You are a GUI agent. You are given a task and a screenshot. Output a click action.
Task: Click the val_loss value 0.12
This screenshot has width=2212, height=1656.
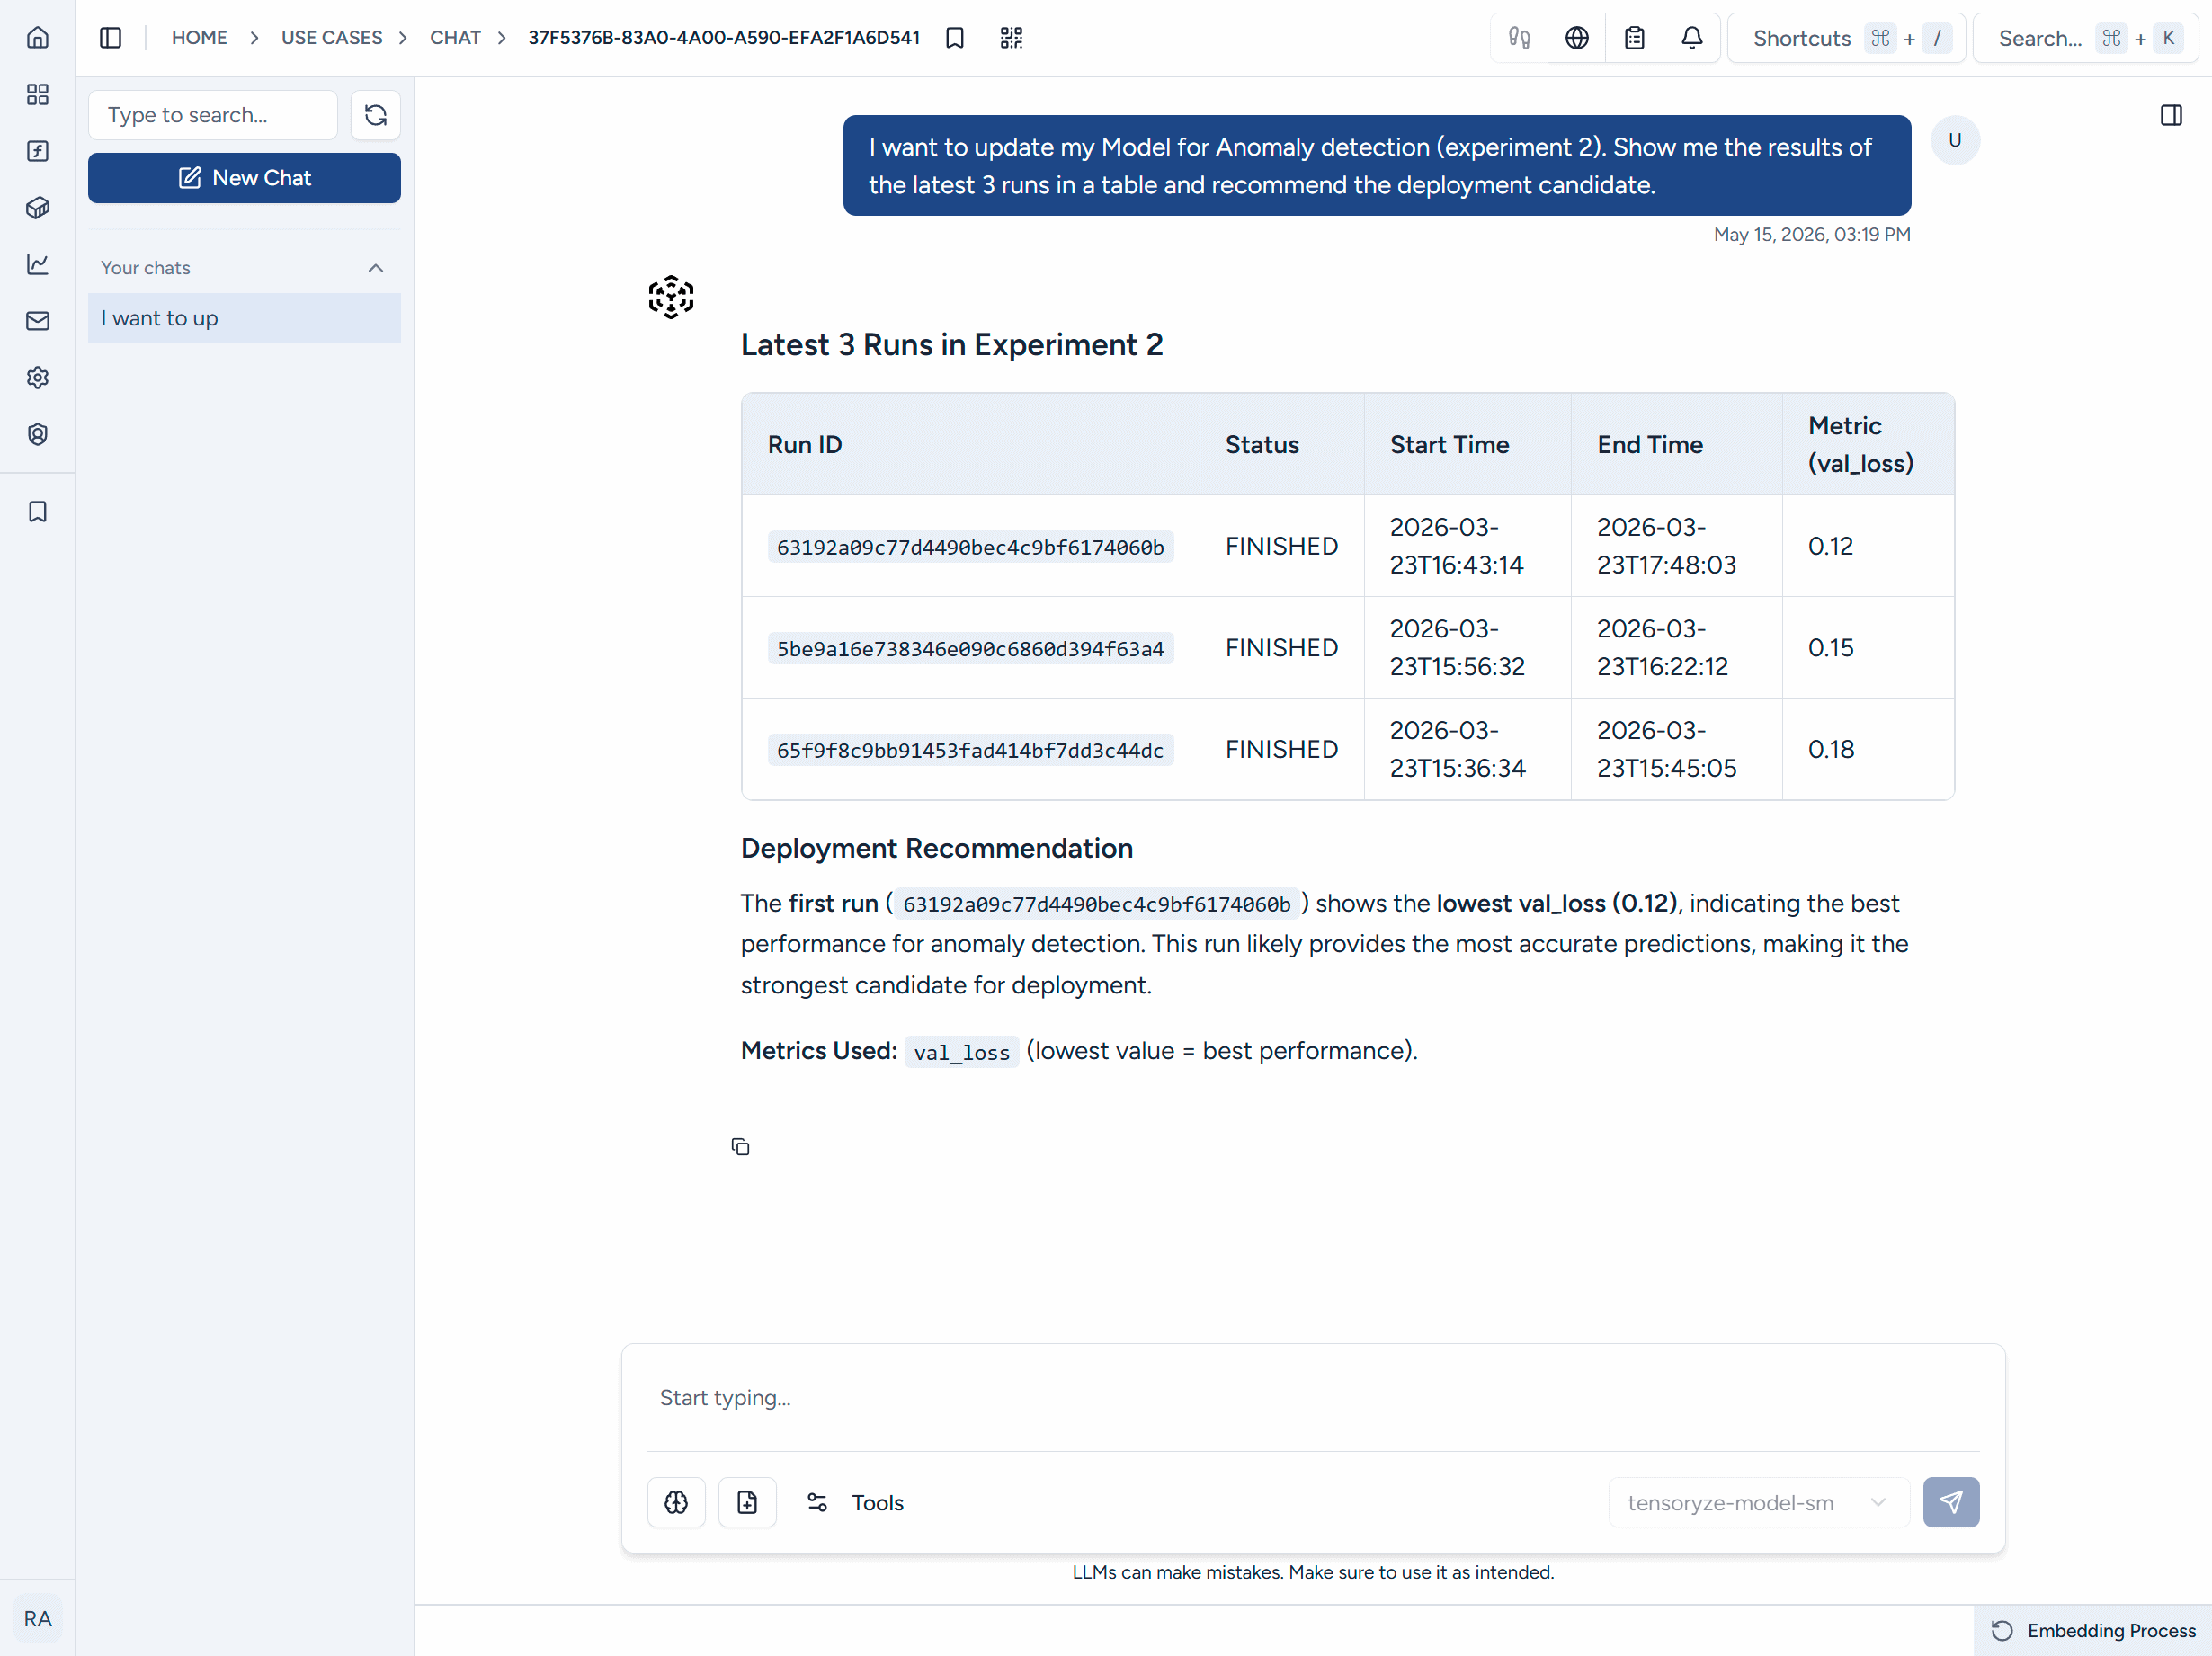tap(1830, 546)
